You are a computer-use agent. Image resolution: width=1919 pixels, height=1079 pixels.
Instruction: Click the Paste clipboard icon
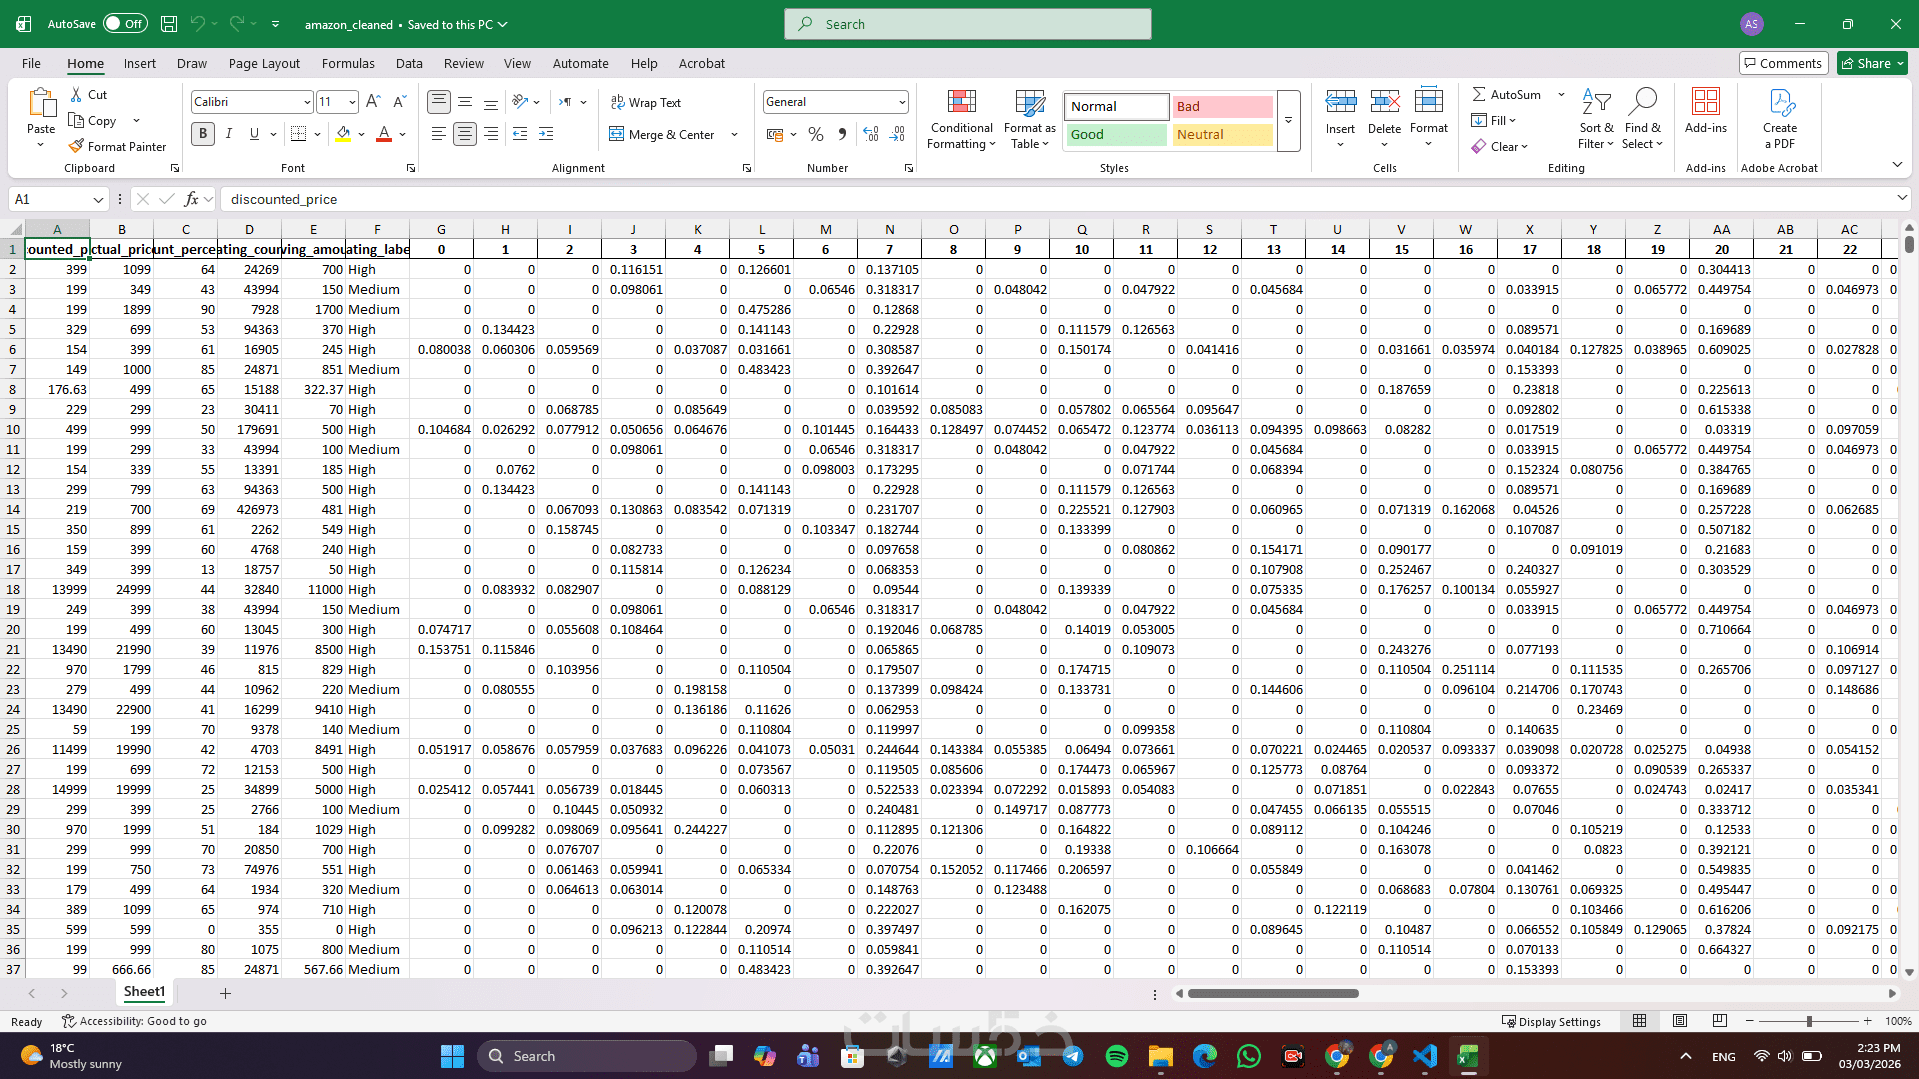pyautogui.click(x=41, y=103)
